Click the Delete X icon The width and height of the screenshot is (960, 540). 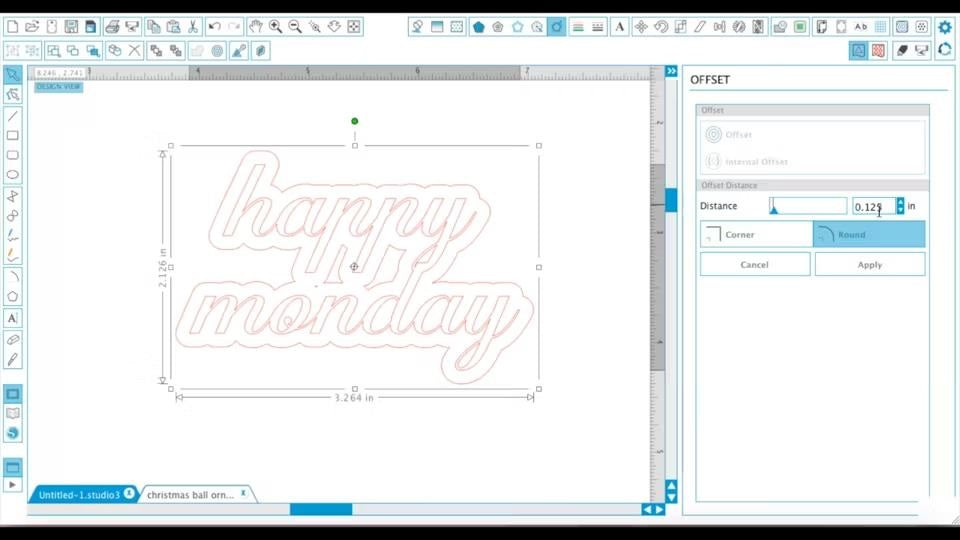pos(134,51)
